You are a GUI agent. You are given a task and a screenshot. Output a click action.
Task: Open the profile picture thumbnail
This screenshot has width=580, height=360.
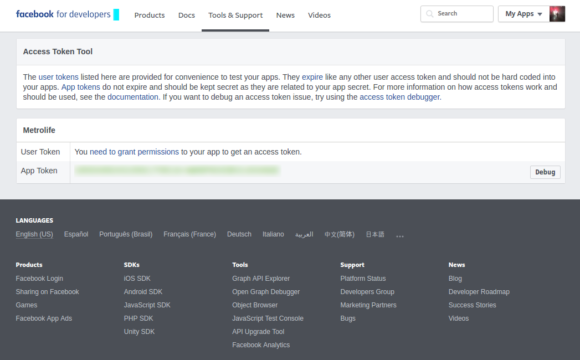557,14
